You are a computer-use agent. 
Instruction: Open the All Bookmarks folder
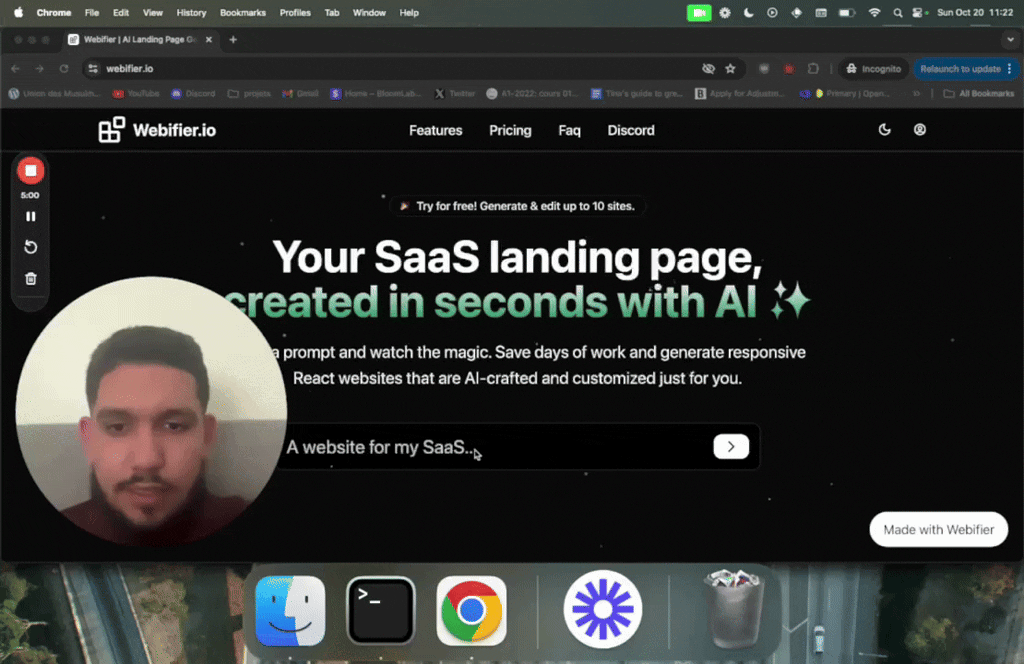pos(979,94)
